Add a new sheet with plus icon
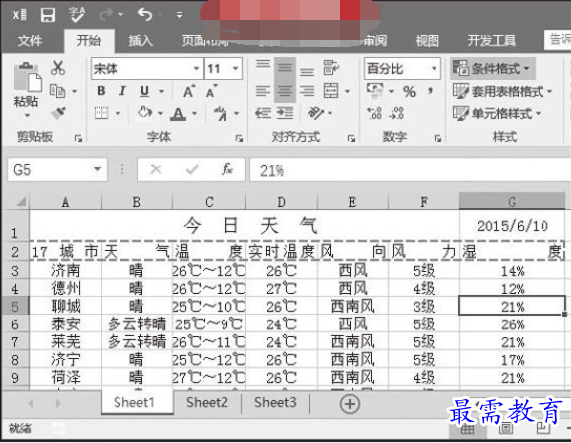The height and width of the screenshot is (443, 571). coord(350,404)
